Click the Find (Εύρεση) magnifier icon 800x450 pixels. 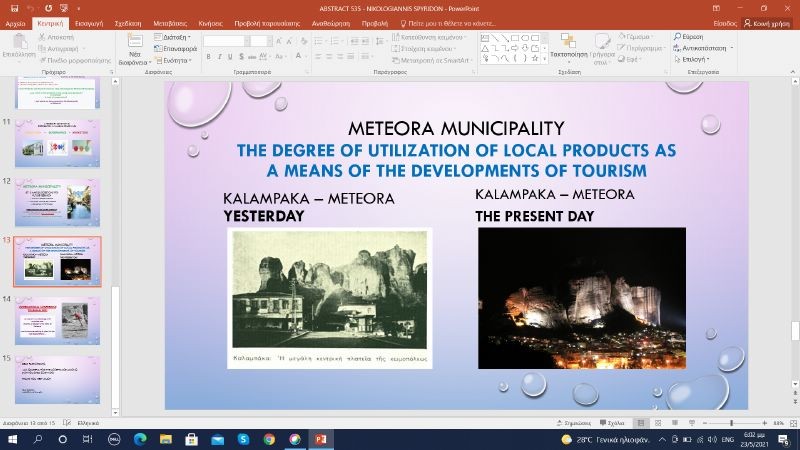(677, 36)
